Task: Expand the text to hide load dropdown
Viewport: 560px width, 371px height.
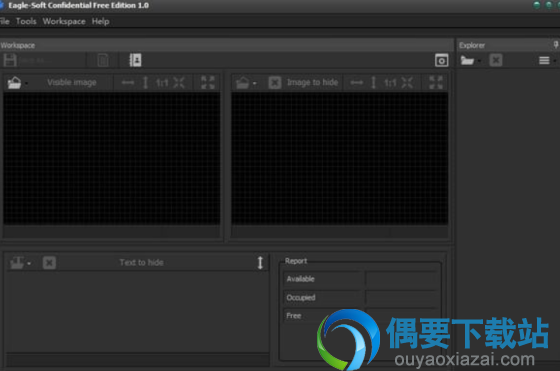Action: pos(29,264)
